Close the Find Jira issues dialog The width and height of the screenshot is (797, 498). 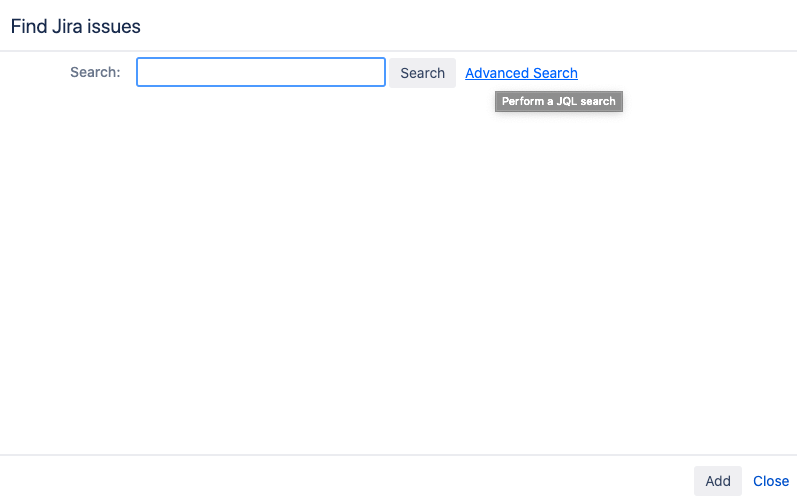point(771,481)
